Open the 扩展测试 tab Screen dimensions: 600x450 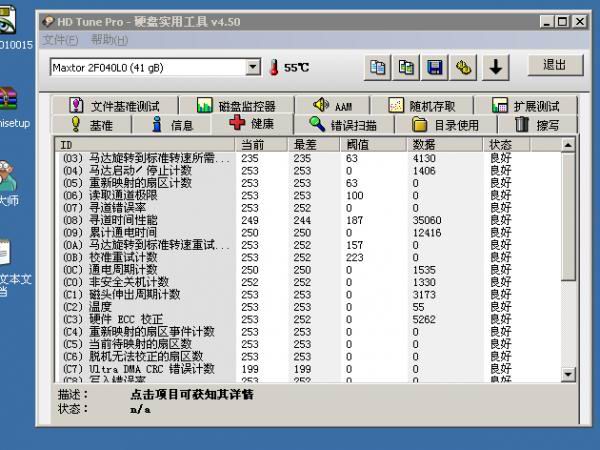525,105
